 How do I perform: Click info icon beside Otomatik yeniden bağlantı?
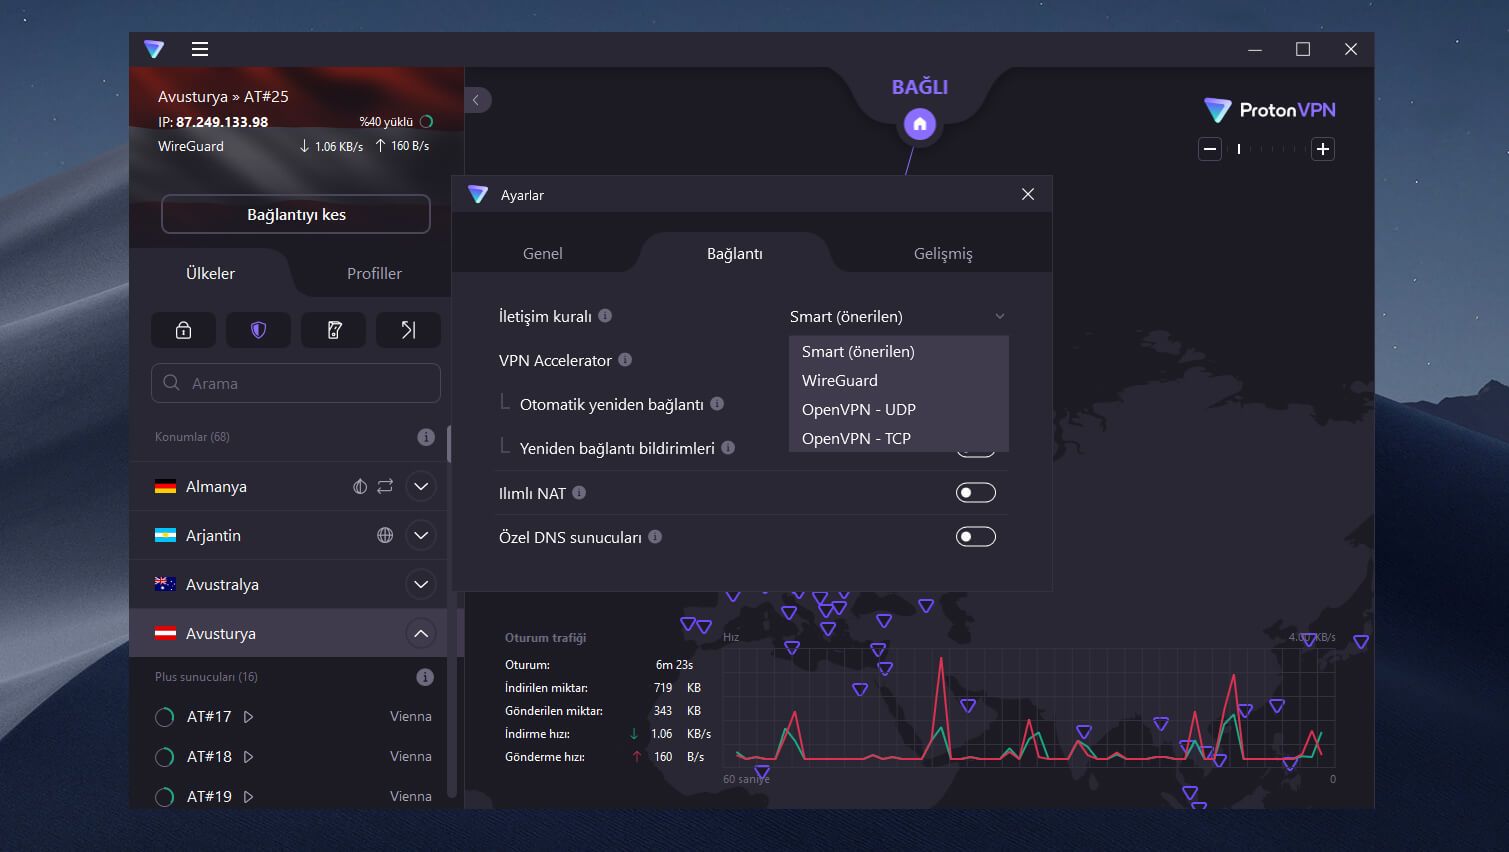(x=717, y=404)
